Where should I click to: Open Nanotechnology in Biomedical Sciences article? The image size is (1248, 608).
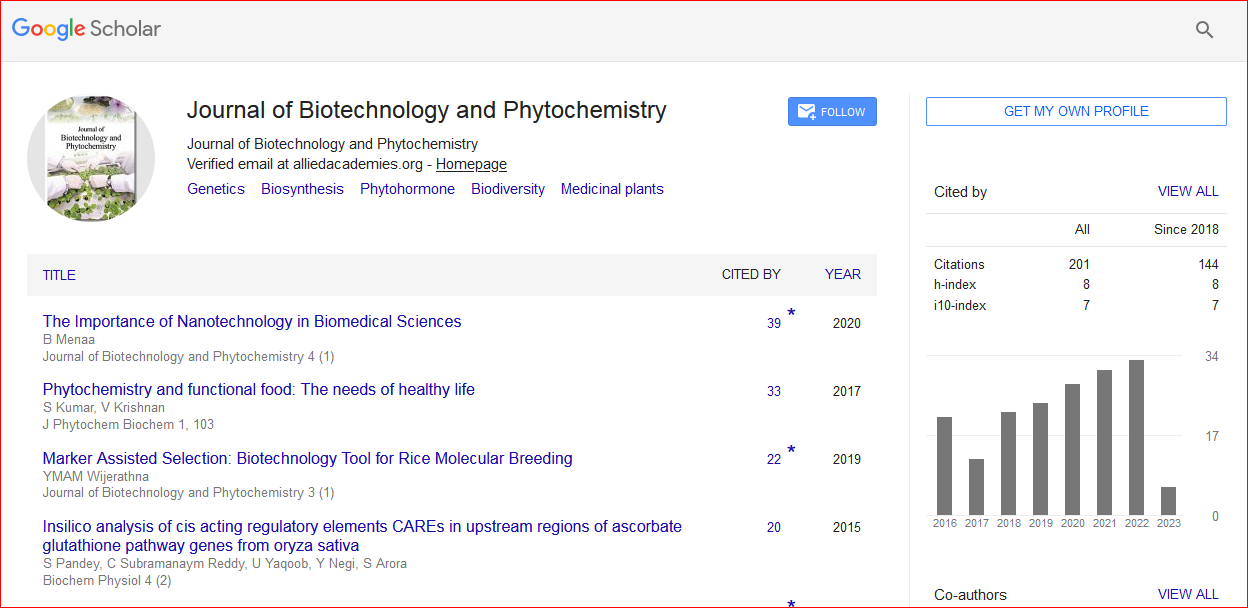pos(252,322)
